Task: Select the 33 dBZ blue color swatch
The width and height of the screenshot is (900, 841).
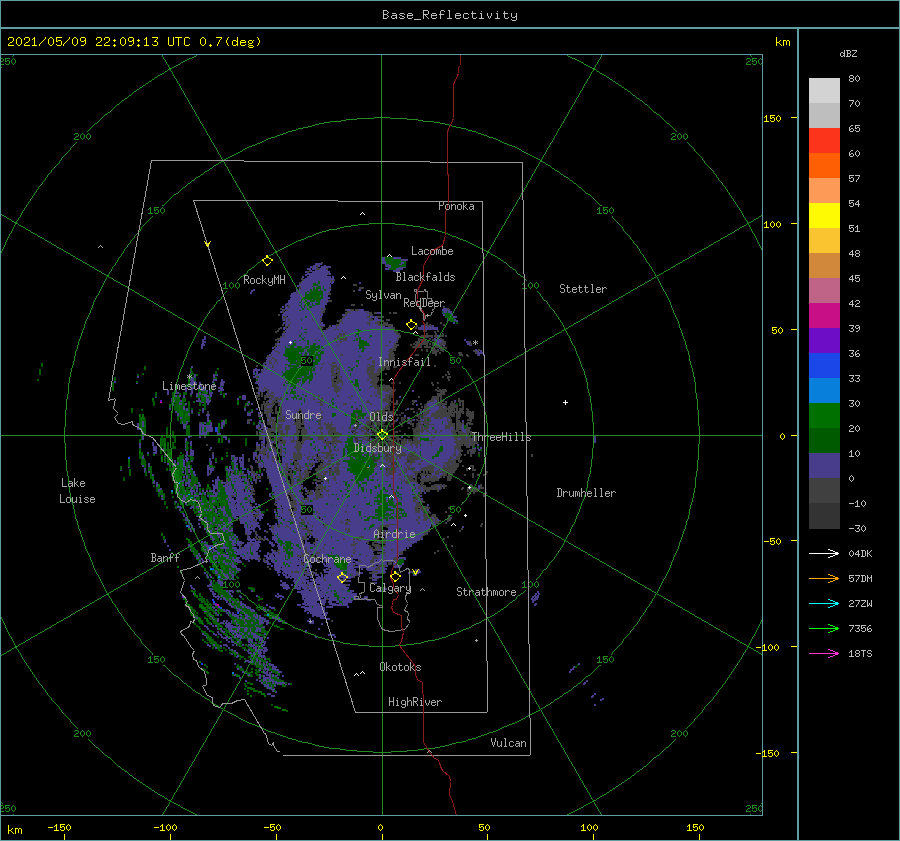Action: tap(824, 366)
